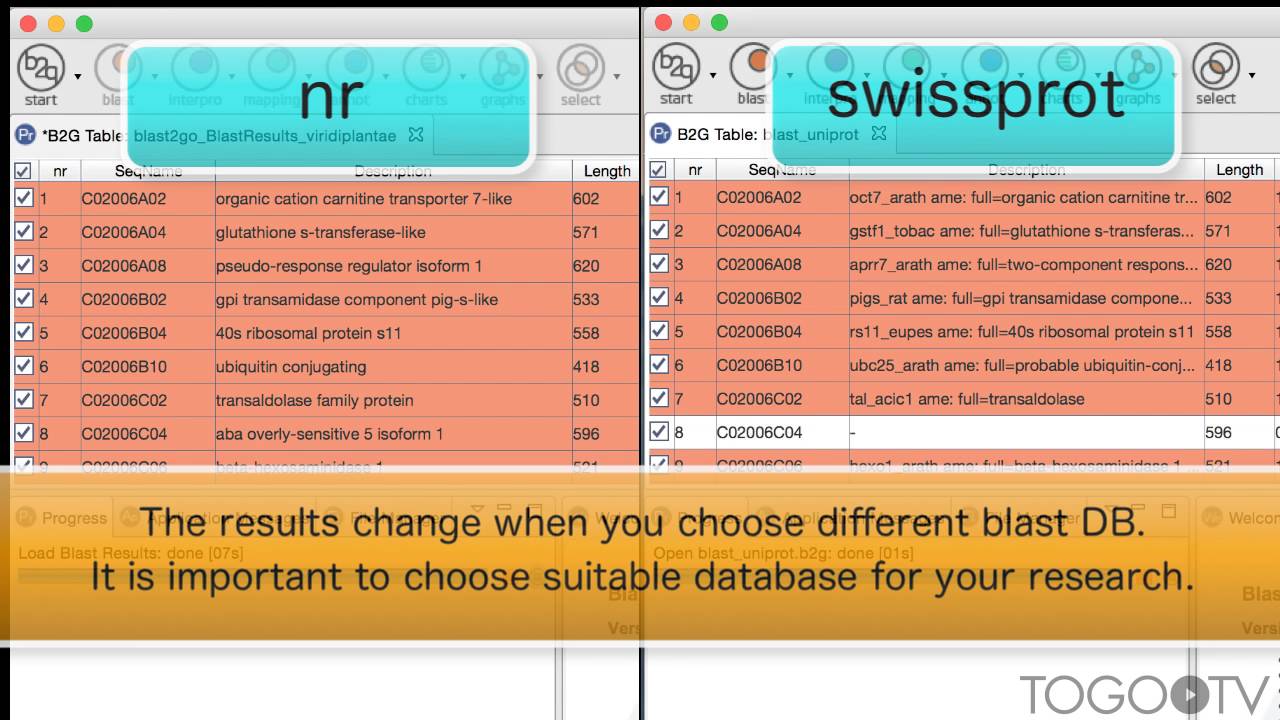Uncheck transaldolase family protein row checkbox
This screenshot has height=720, width=1280.
(x=24, y=400)
